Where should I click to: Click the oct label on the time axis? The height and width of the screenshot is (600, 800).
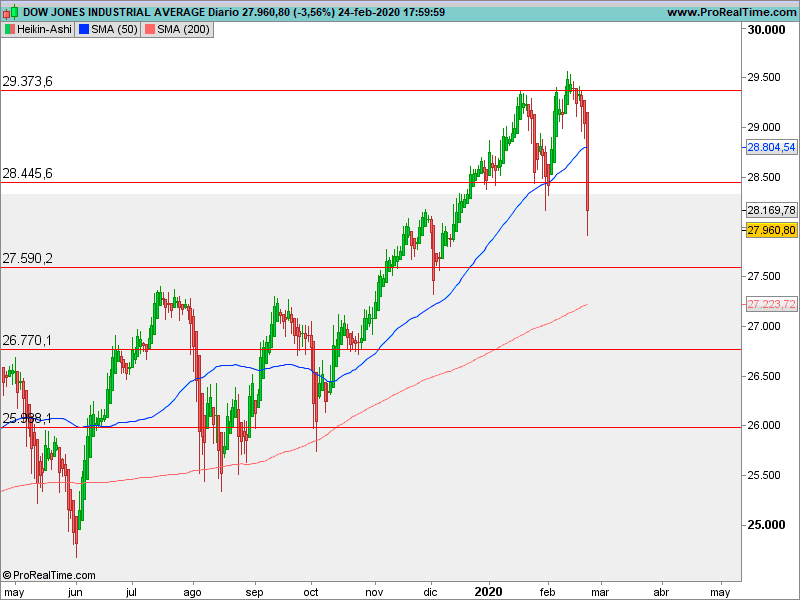click(x=311, y=592)
